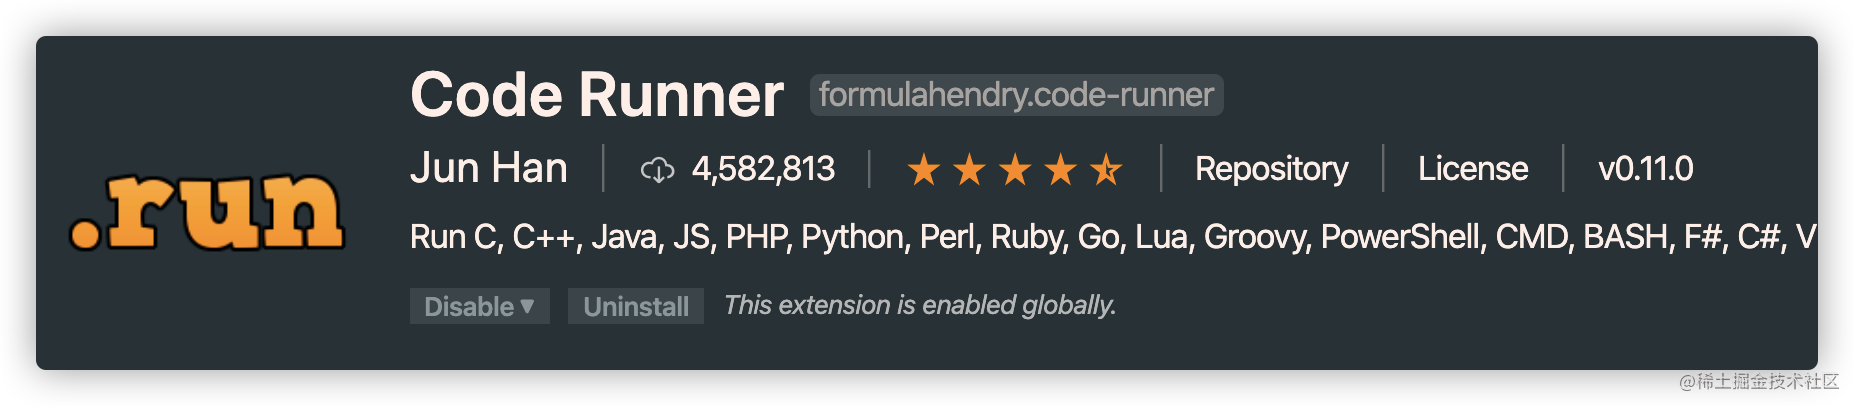Image resolution: width=1854 pixels, height=406 pixels.
Task: Click the supported languages description text
Action: pos(1113,237)
